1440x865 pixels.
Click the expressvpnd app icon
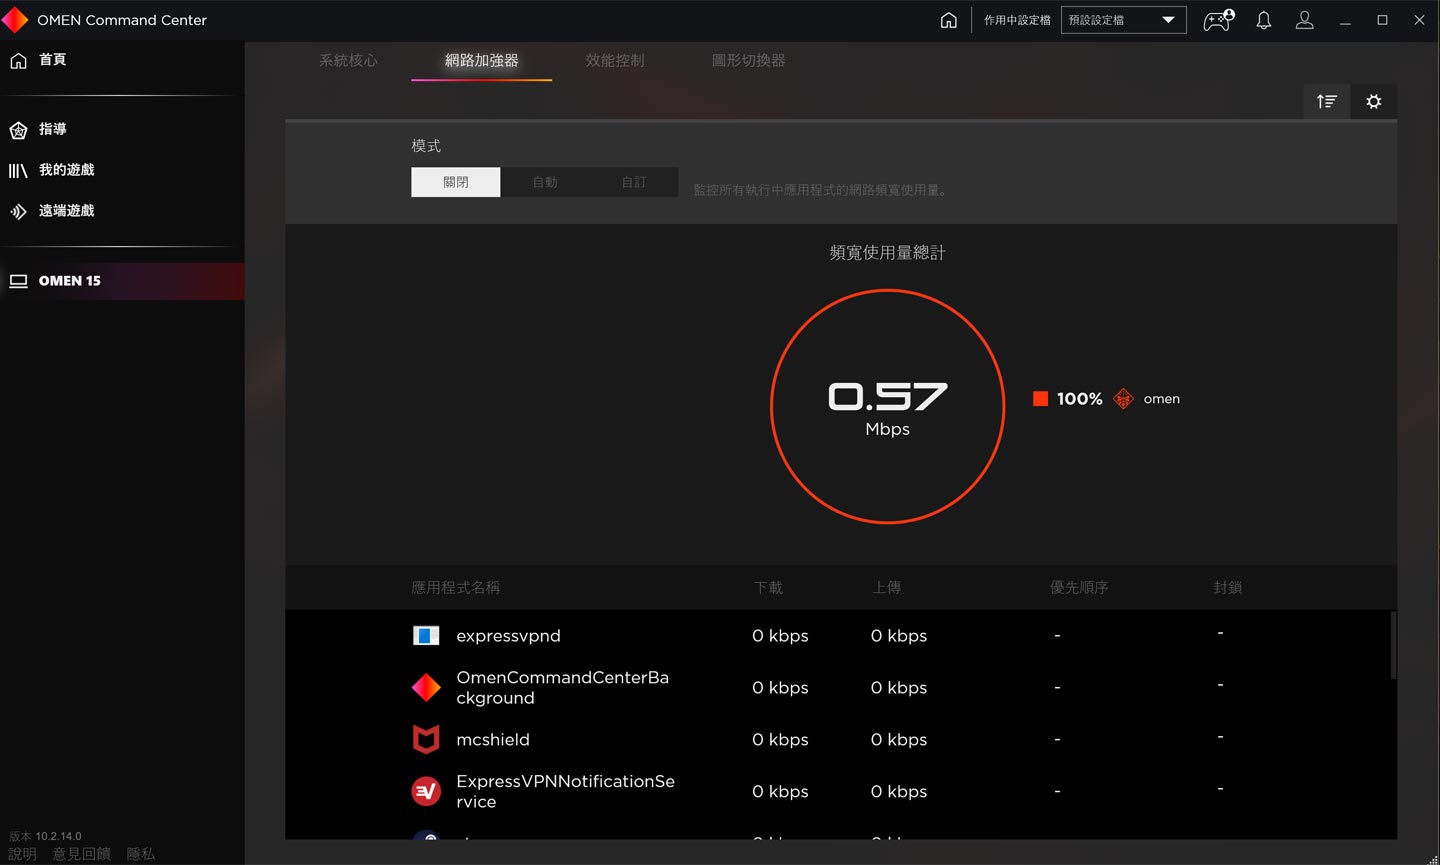(426, 636)
